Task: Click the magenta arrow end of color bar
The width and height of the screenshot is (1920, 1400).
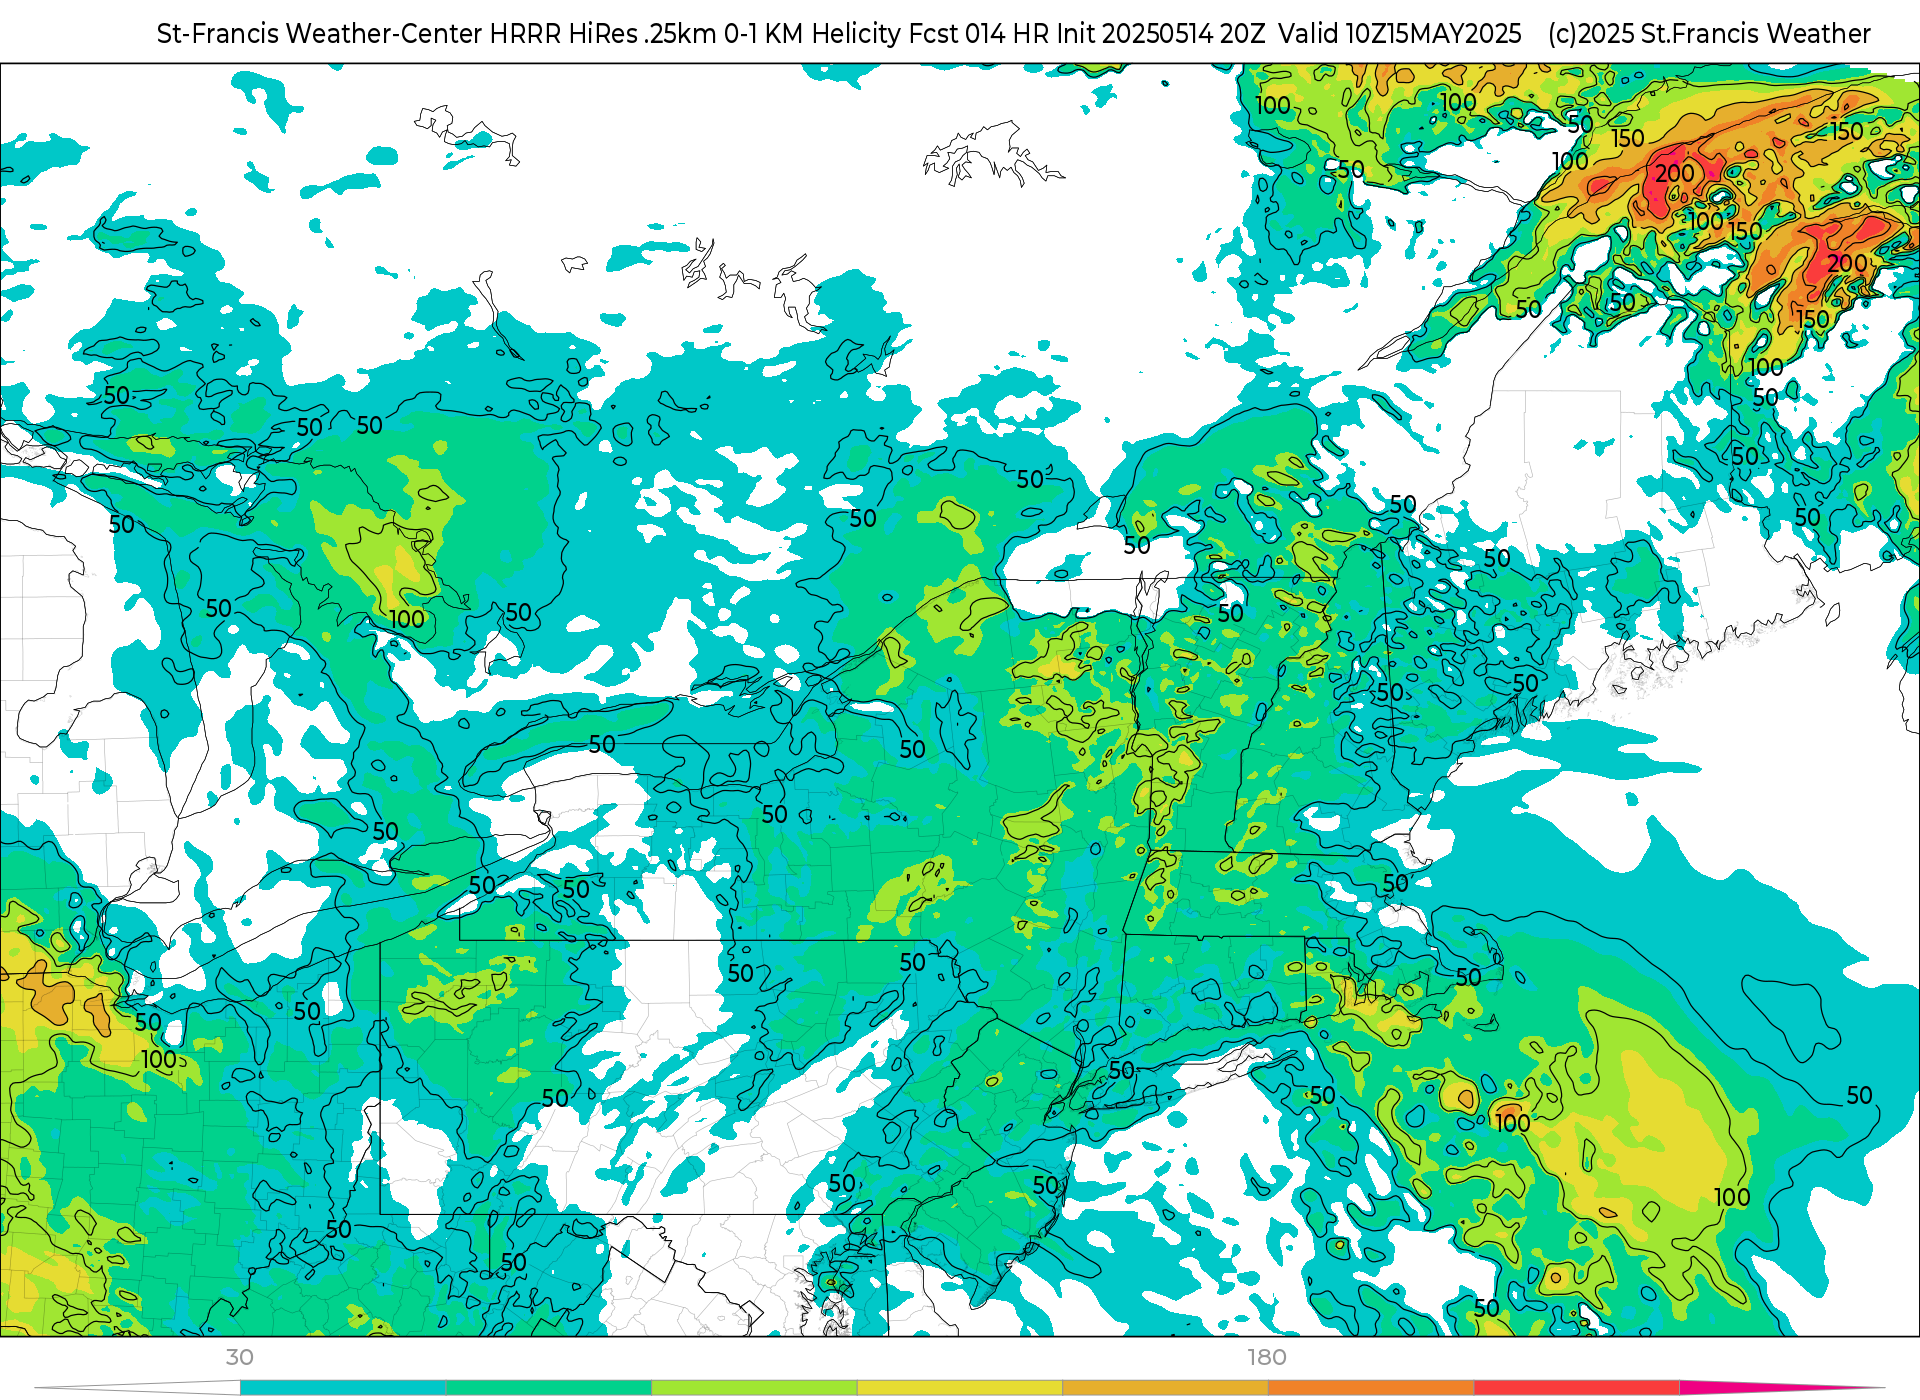Action: coord(1780,1388)
